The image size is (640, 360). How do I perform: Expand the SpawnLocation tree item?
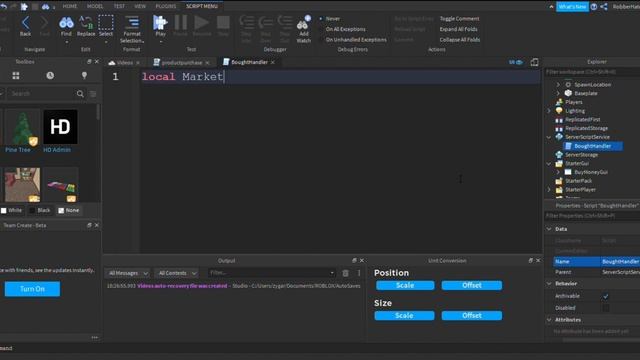coord(558,84)
